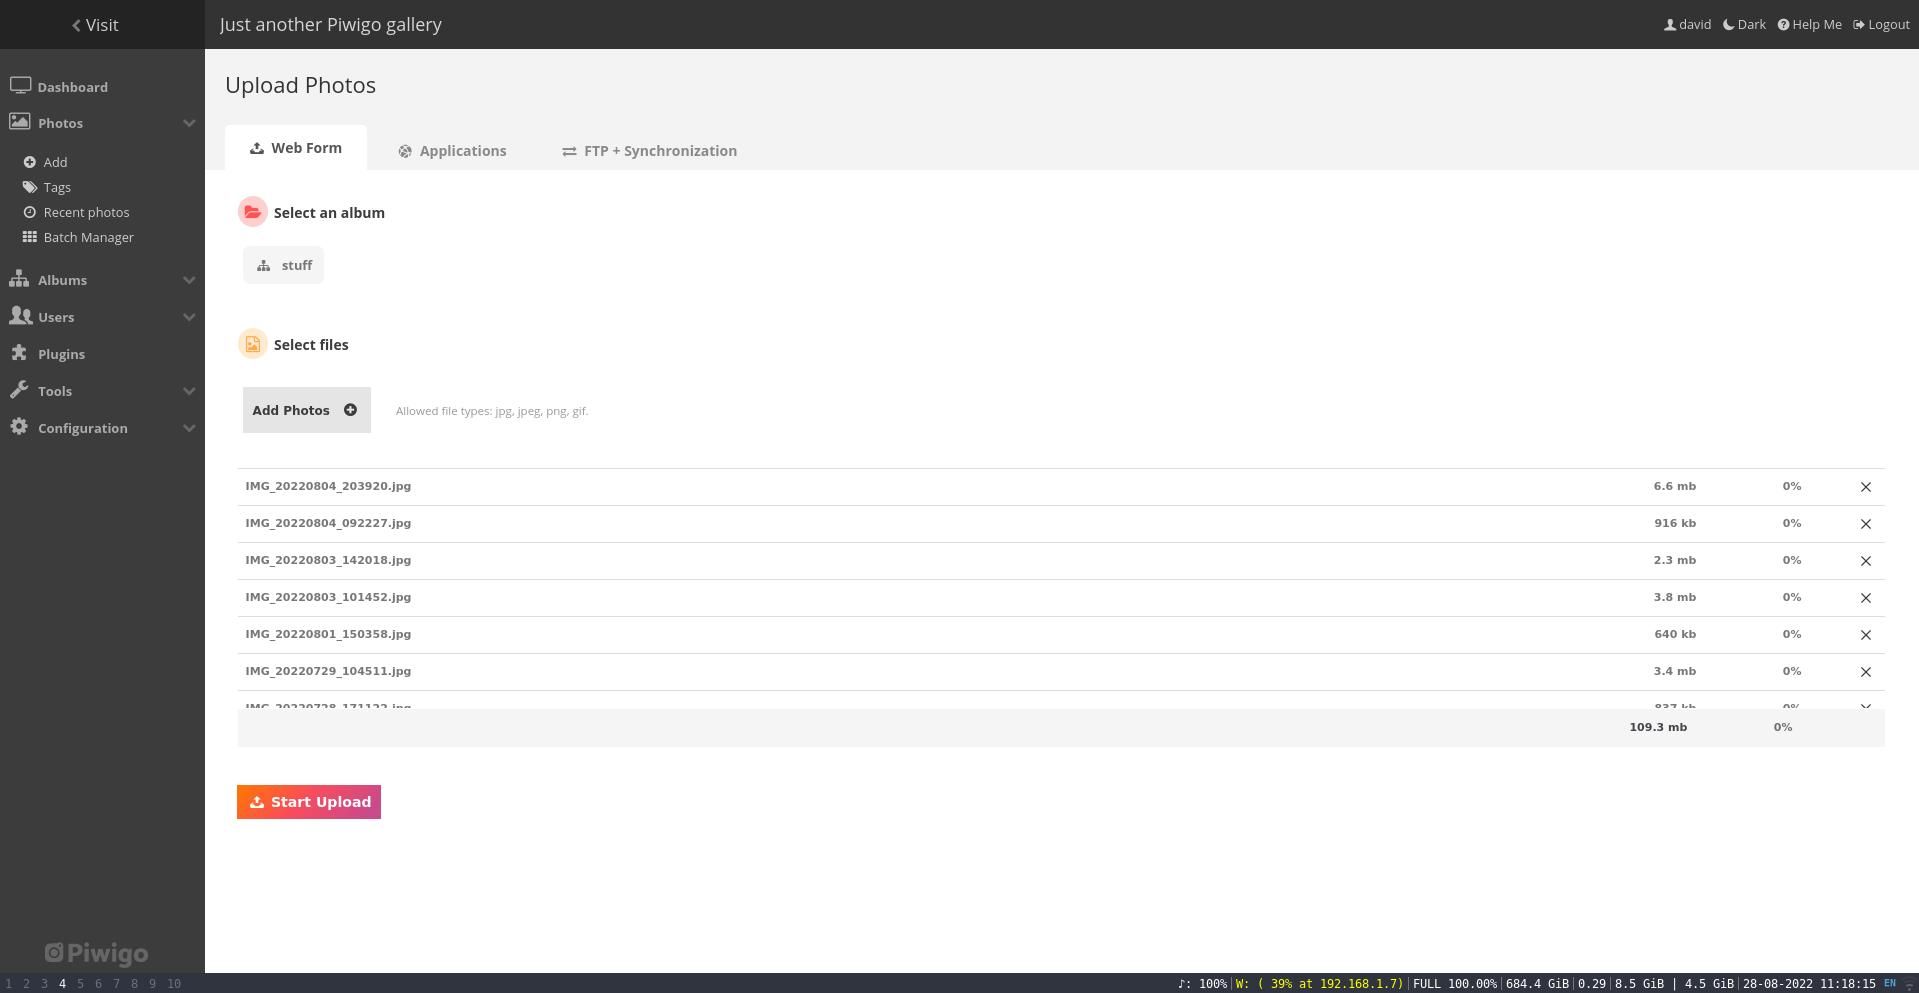This screenshot has width=1919, height=993.
Task: Open the Dashboard menu item
Action: pyautogui.click(x=73, y=87)
